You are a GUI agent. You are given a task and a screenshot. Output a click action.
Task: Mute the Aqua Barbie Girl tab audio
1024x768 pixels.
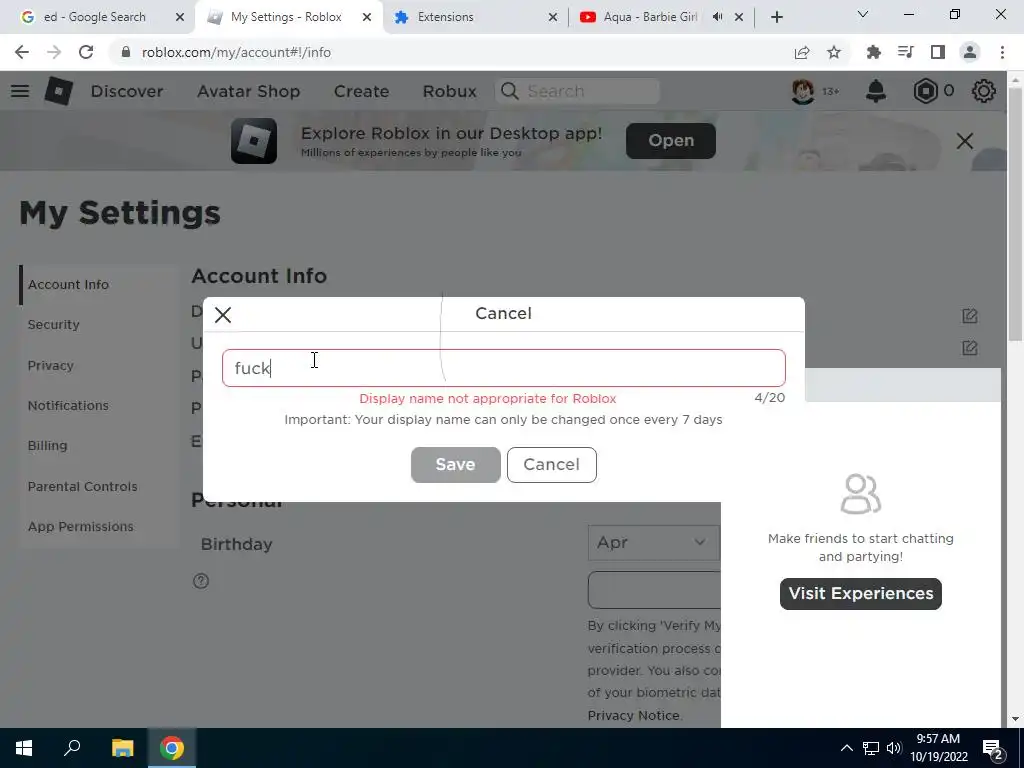[717, 17]
